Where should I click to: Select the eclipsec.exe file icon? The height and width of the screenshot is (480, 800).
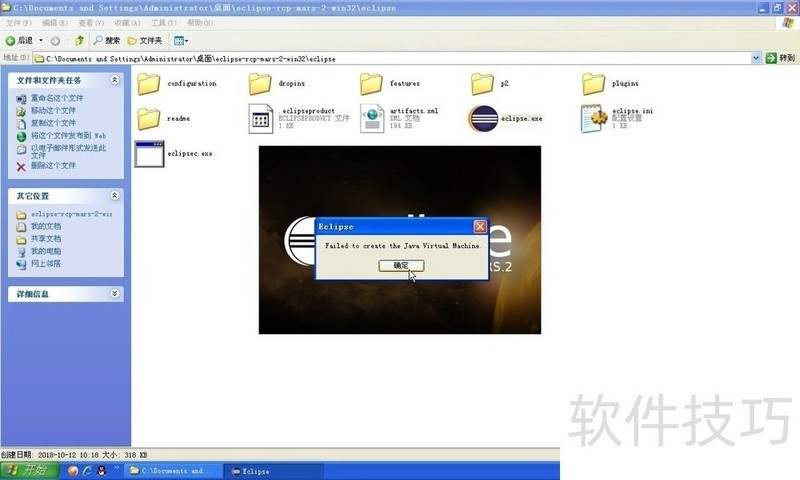coord(149,154)
